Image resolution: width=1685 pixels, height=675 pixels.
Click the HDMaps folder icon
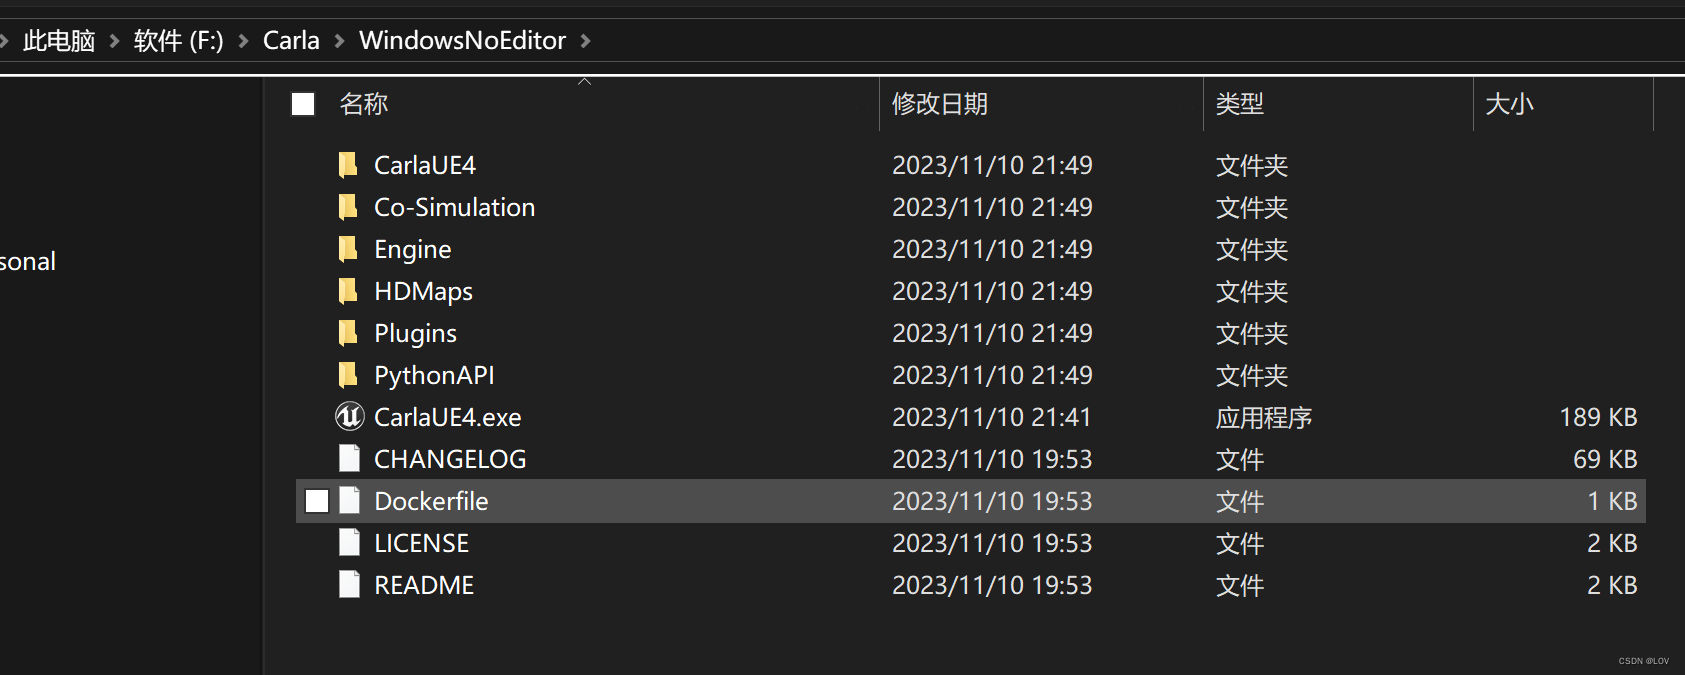[348, 291]
